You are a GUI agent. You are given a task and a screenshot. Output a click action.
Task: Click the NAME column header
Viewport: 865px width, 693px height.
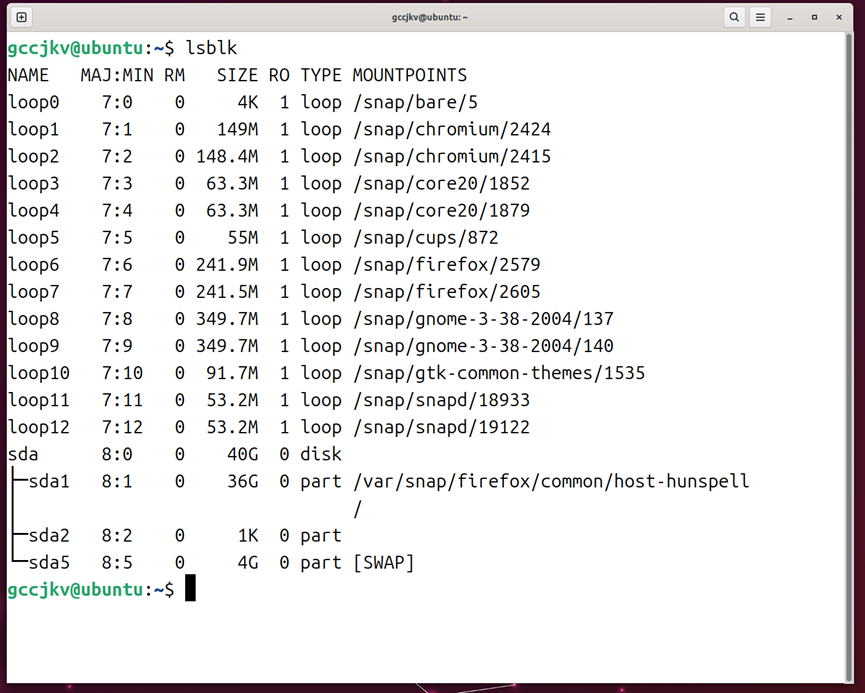(x=28, y=75)
